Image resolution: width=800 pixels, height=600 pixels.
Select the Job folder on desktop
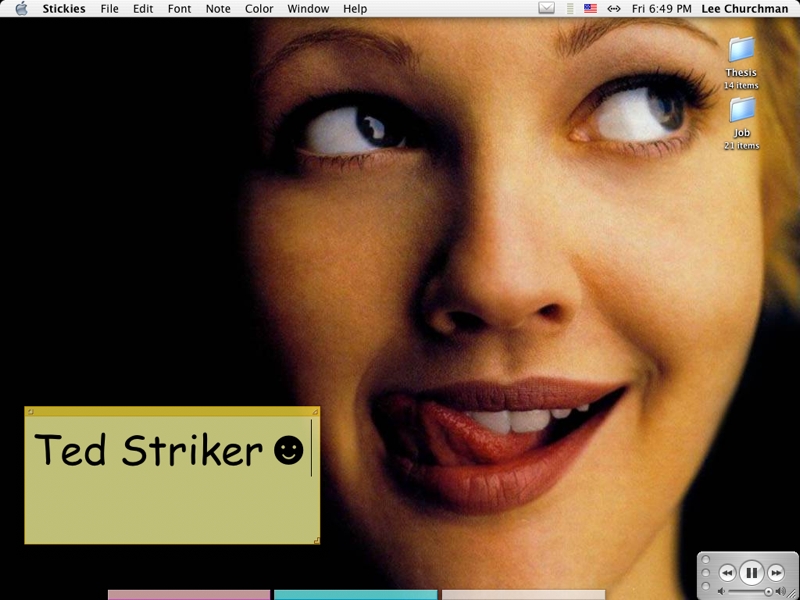coord(741,110)
